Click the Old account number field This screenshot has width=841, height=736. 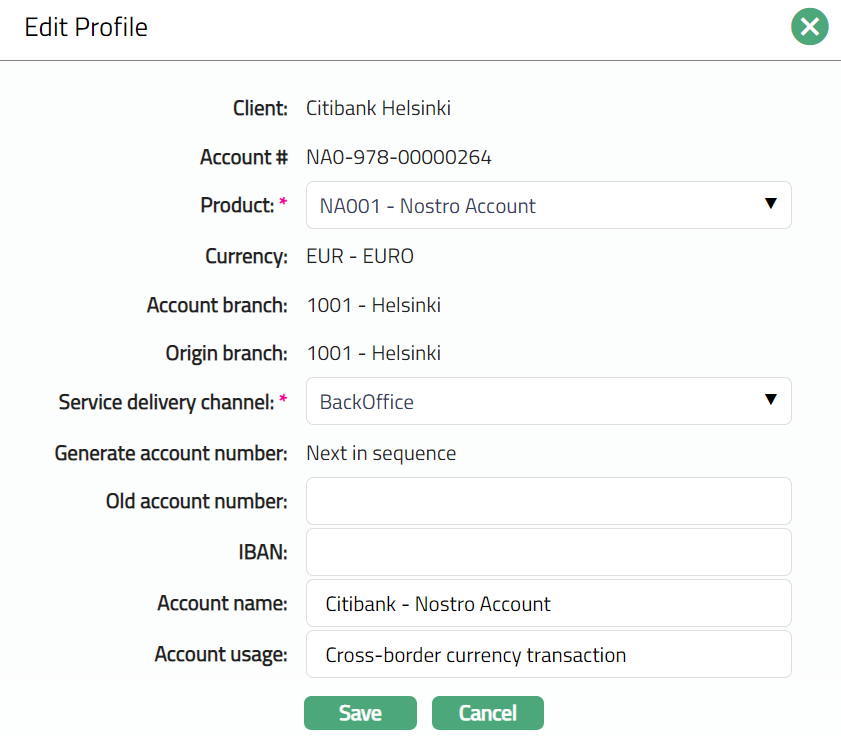548,501
